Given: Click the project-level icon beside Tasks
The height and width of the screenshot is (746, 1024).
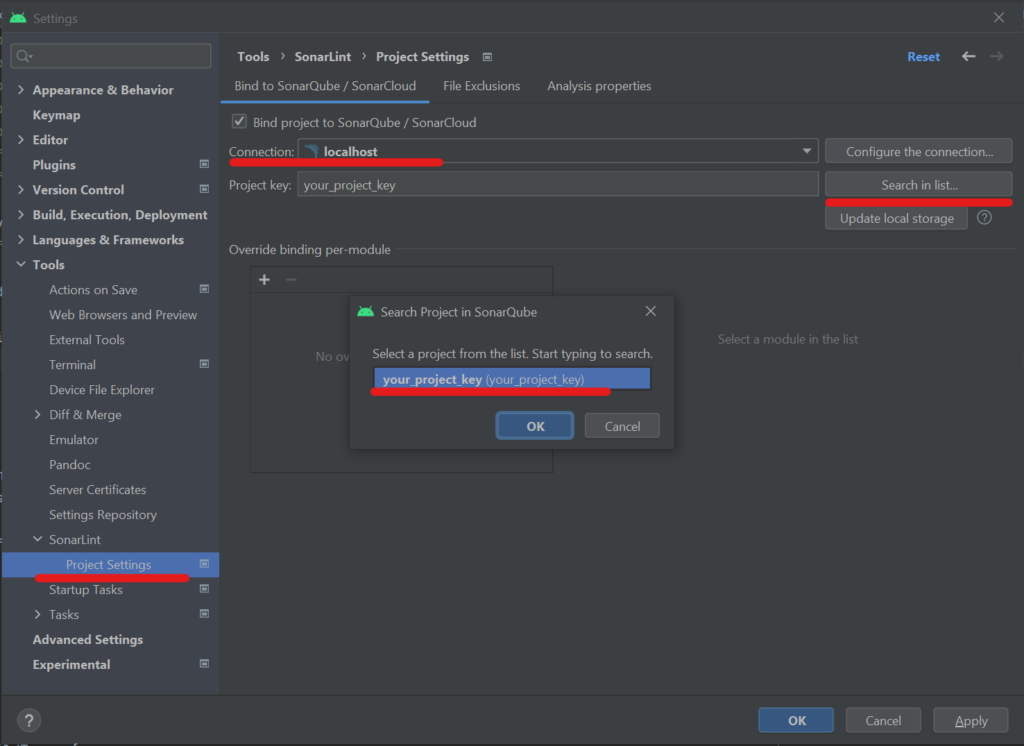Looking at the screenshot, I should (204, 614).
